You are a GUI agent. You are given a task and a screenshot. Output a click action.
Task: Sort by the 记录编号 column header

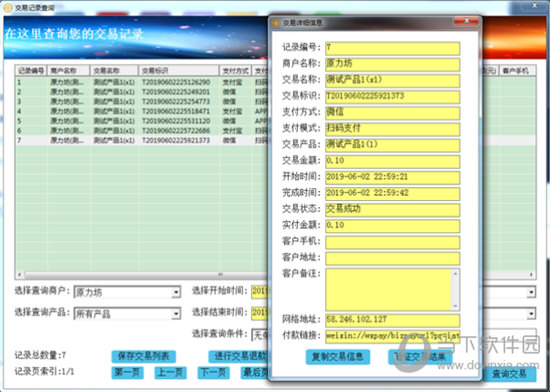(x=31, y=71)
